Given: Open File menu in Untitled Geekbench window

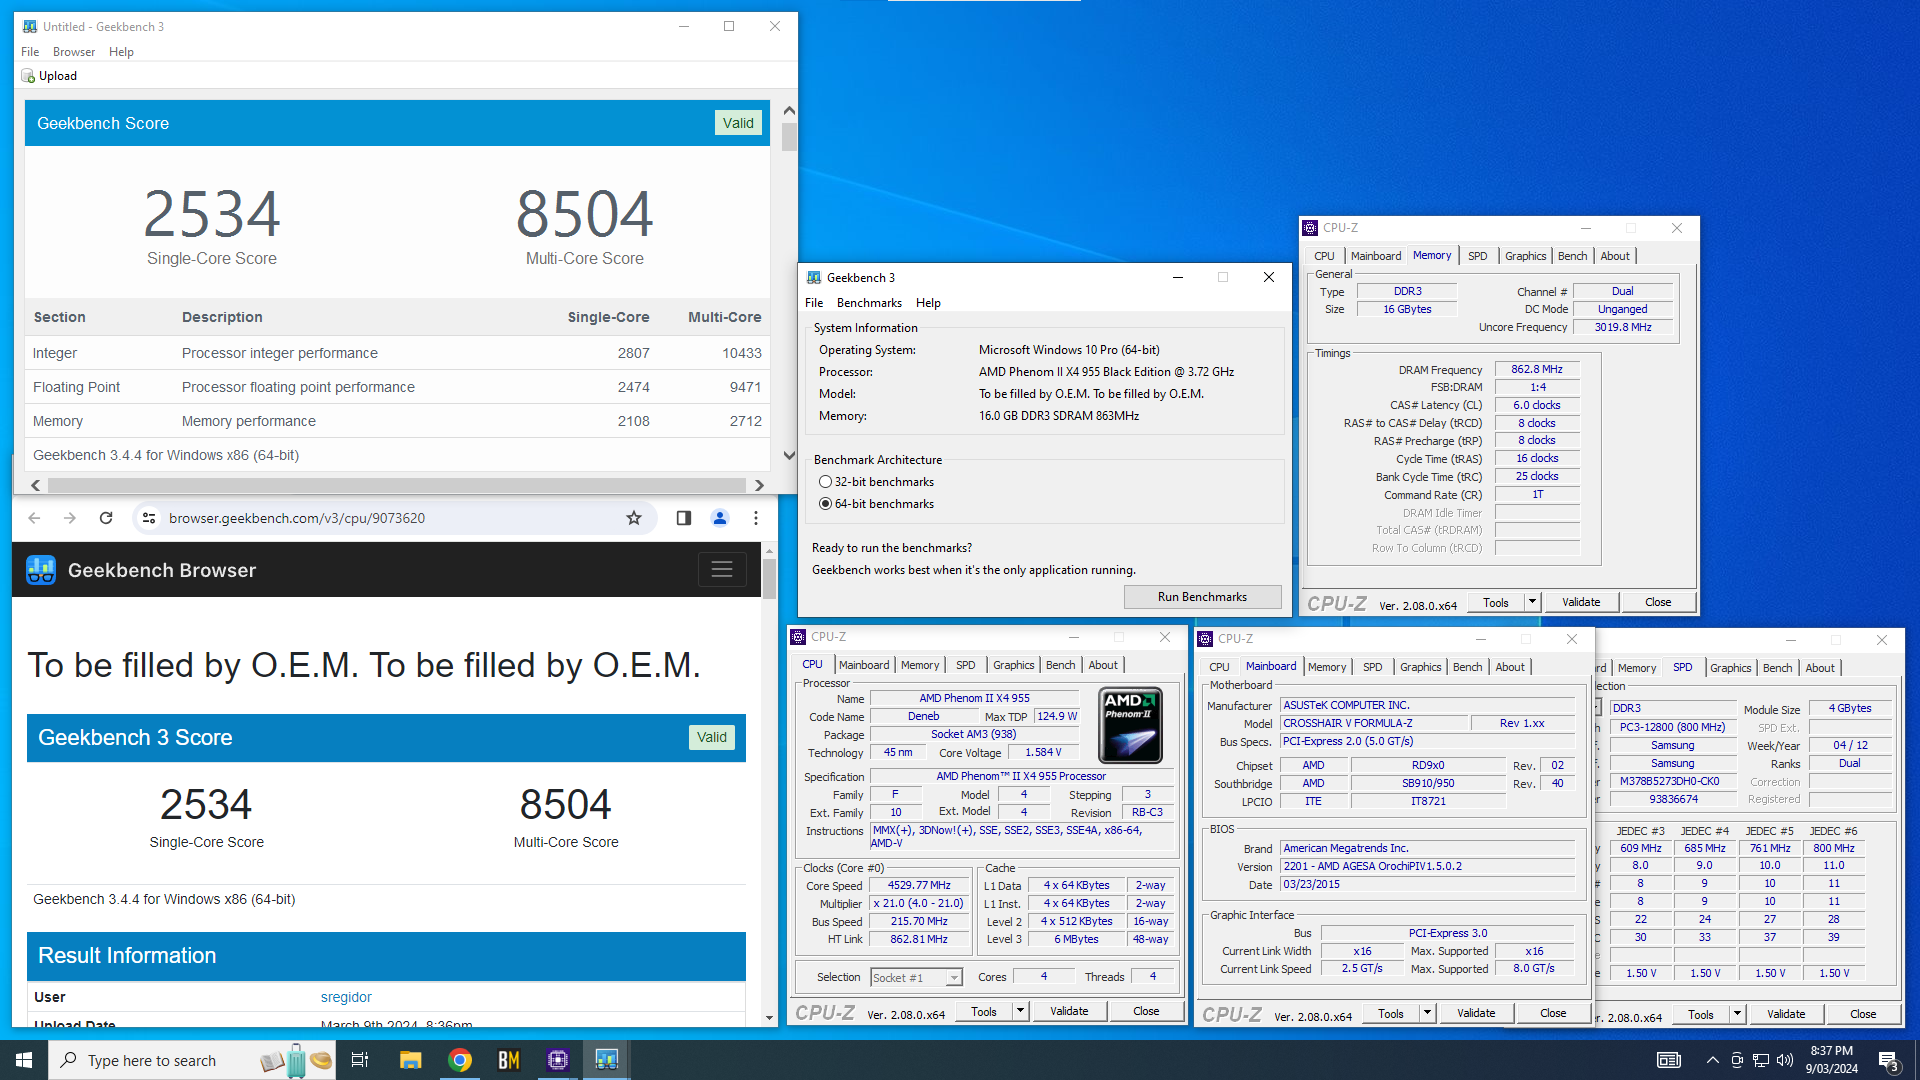Looking at the screenshot, I should point(30,52).
